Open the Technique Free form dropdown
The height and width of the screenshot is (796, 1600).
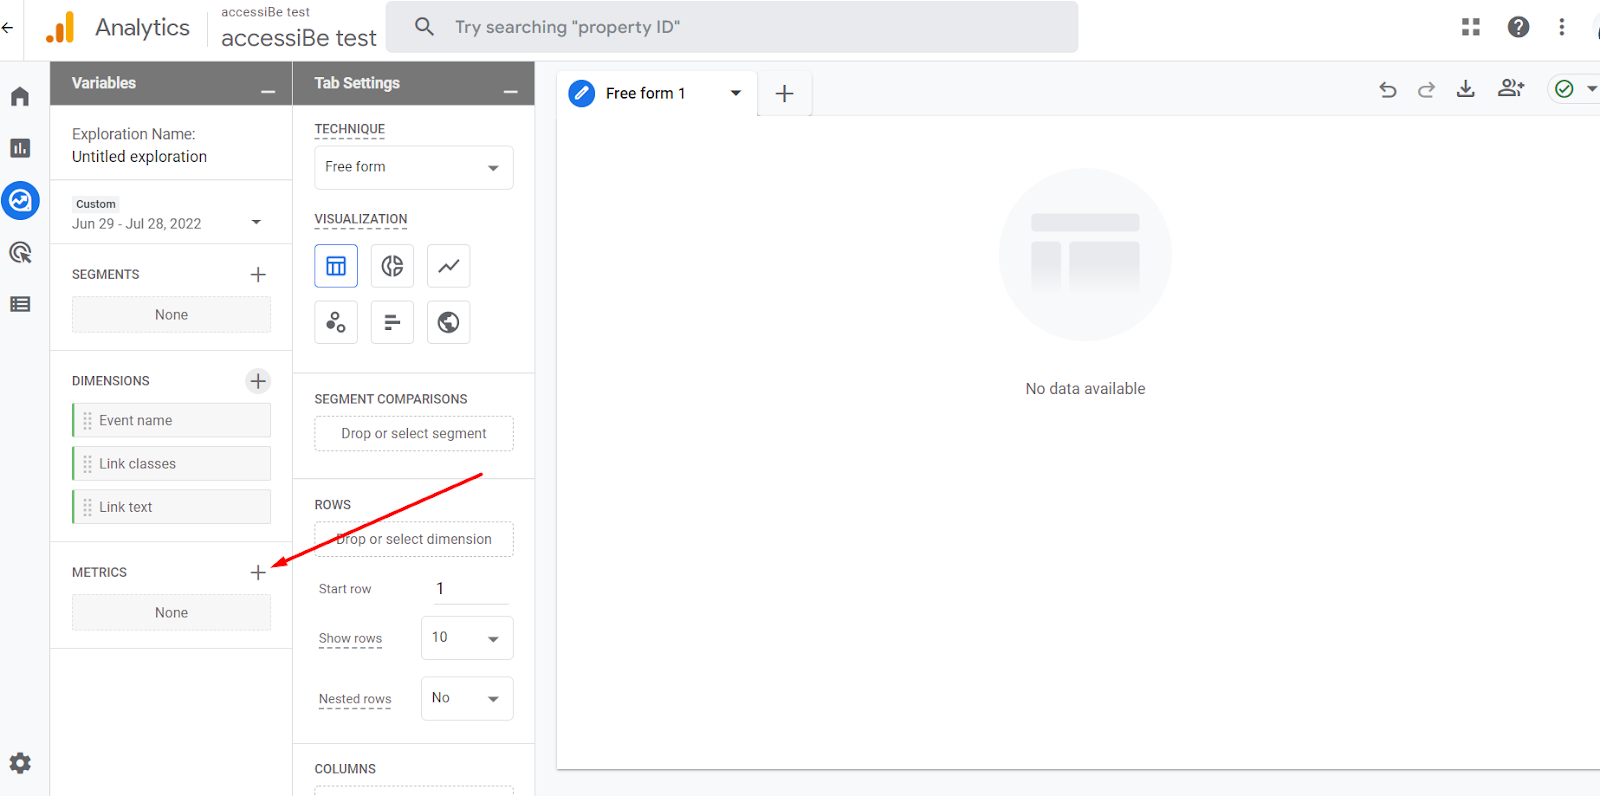(413, 167)
